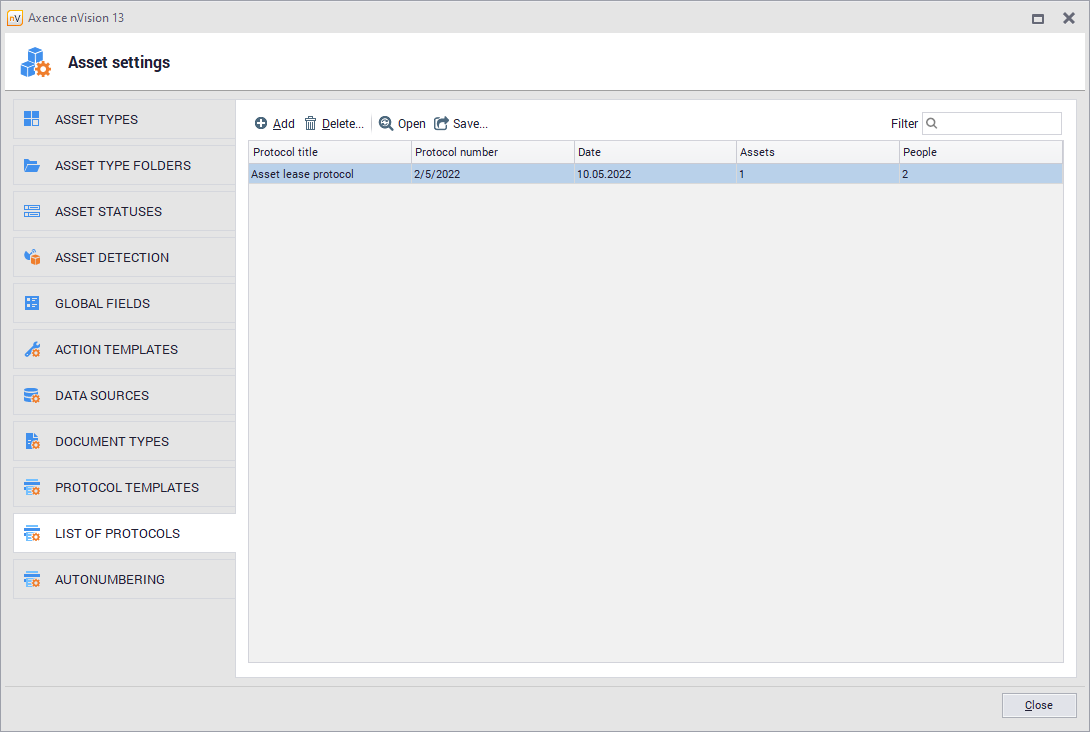Sort list by Date column header
Screen dimensions: 1090x732
655,152
